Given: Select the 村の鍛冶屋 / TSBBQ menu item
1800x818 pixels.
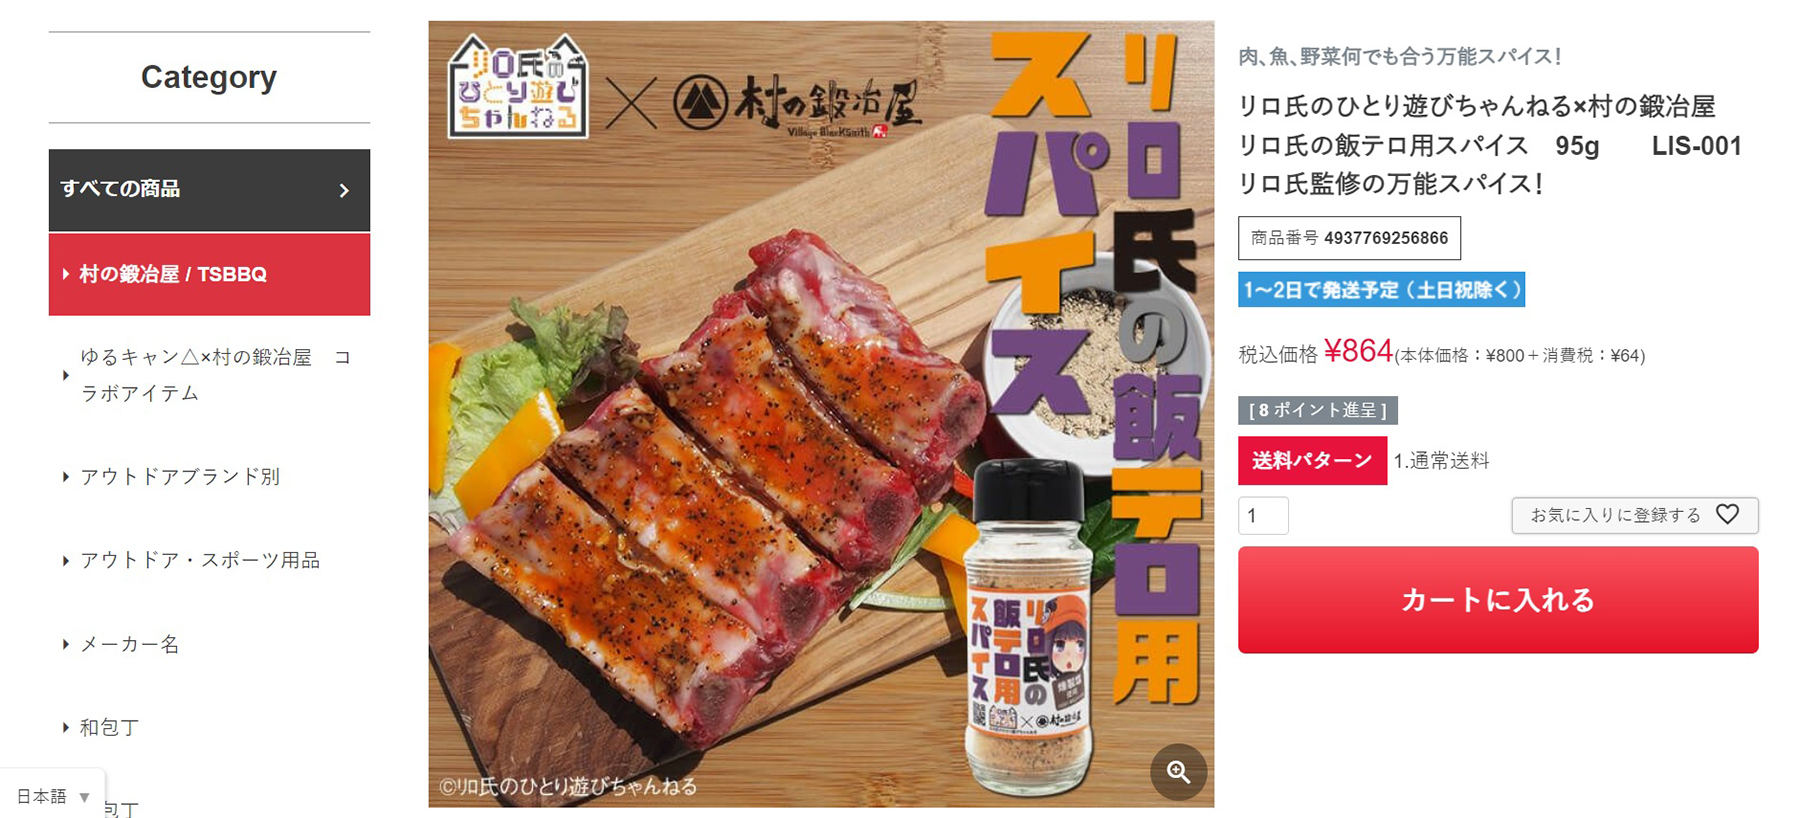Looking at the screenshot, I should pyautogui.click(x=209, y=274).
